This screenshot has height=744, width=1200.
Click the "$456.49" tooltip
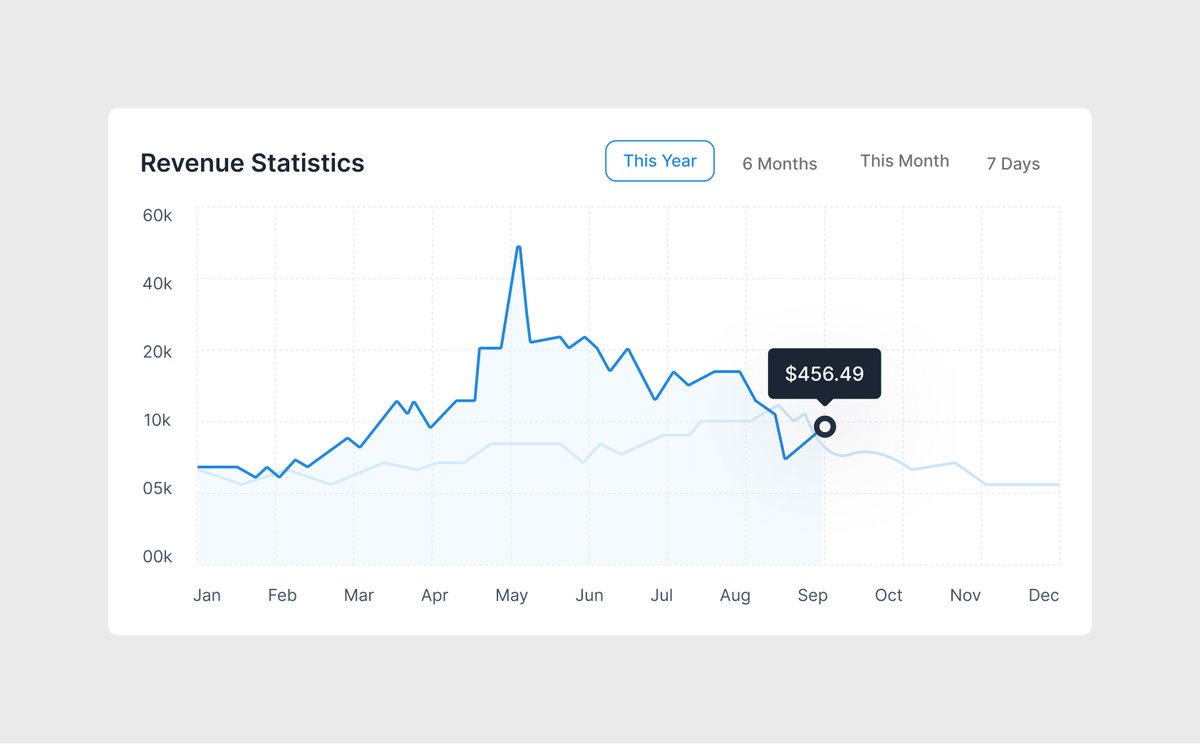coord(824,373)
